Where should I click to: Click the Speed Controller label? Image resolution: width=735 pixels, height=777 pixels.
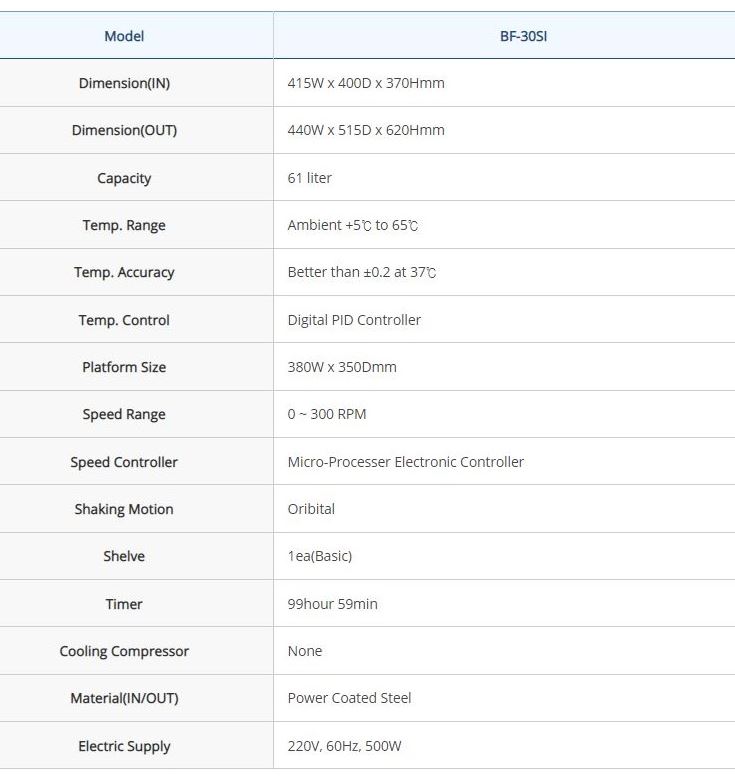124,462
